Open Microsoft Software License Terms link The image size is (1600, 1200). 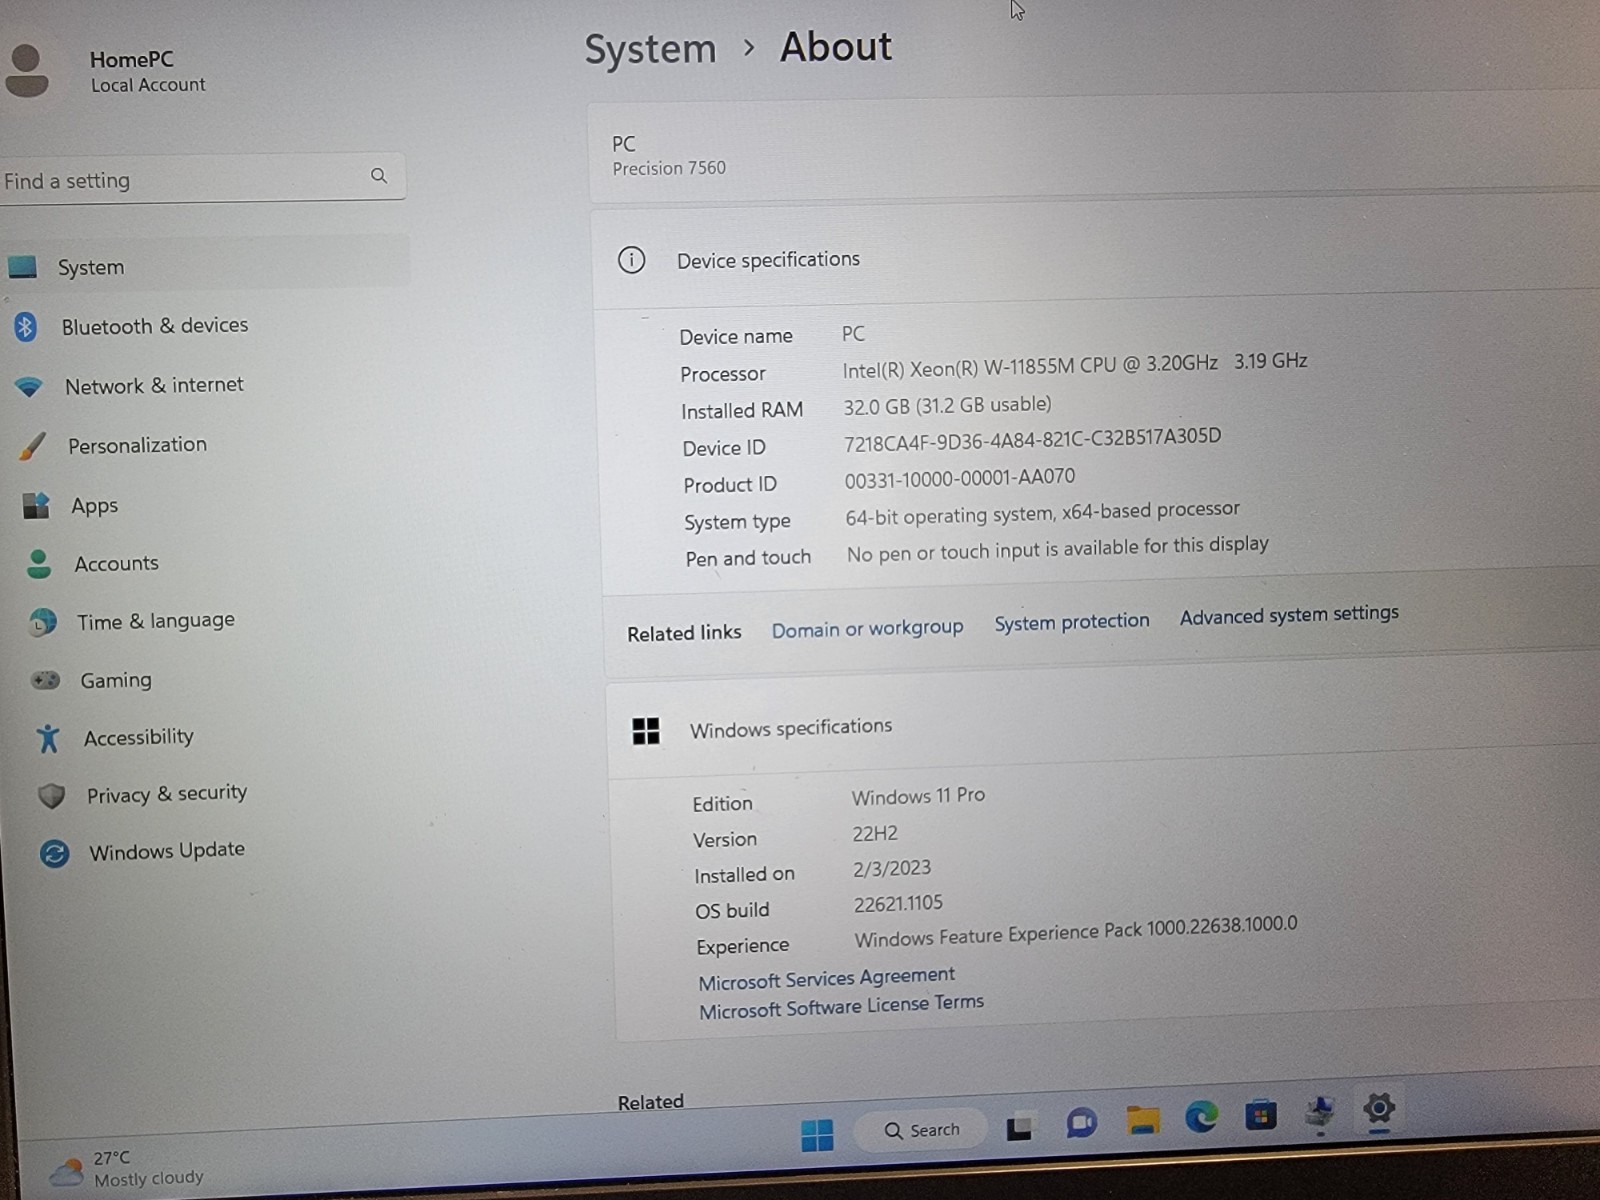tap(841, 1006)
